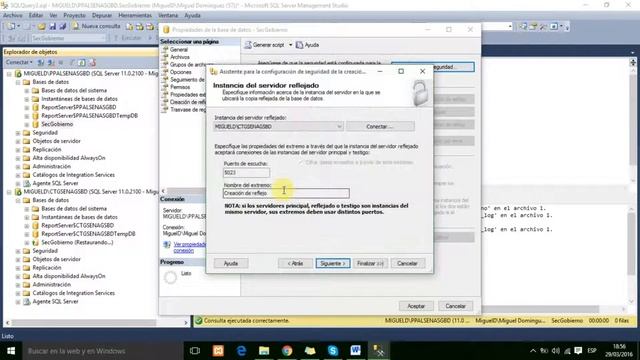The width and height of the screenshot is (640, 360).
Task: Click the volume icon in system tray
Action: (x=556, y=351)
